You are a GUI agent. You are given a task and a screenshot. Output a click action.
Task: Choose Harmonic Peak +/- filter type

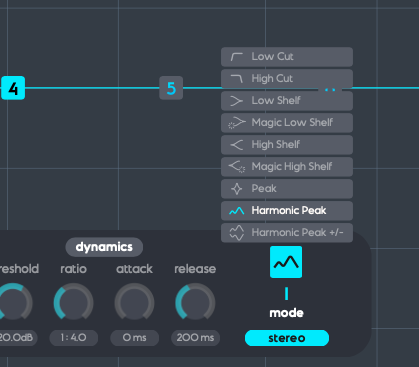[x=287, y=233]
